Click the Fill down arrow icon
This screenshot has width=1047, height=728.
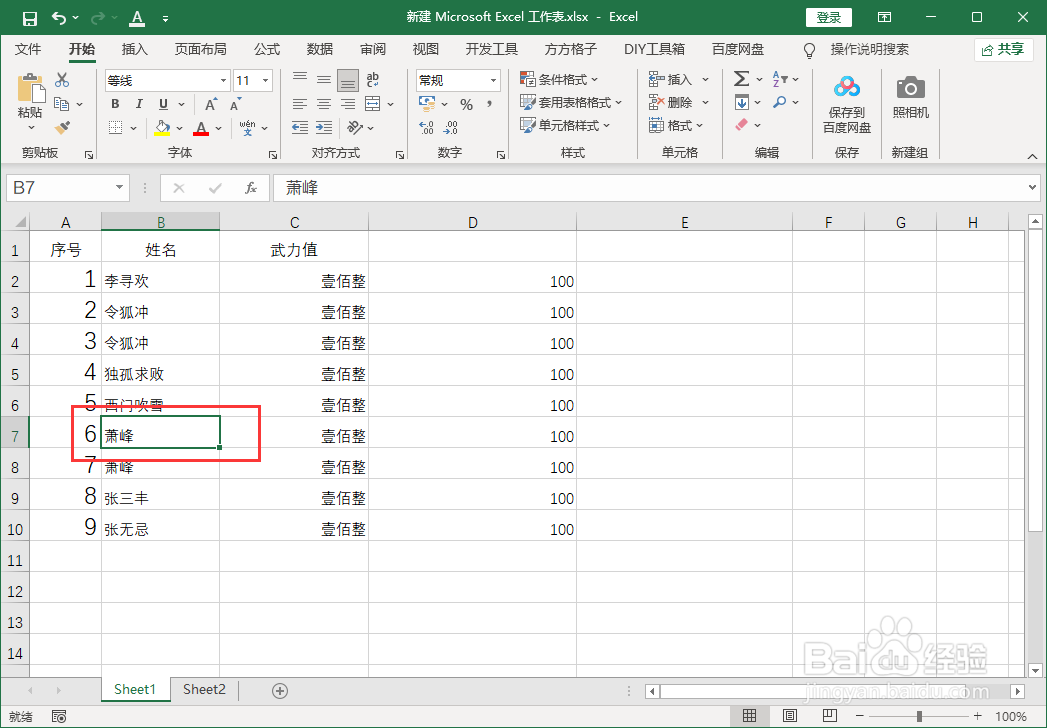[x=741, y=102]
